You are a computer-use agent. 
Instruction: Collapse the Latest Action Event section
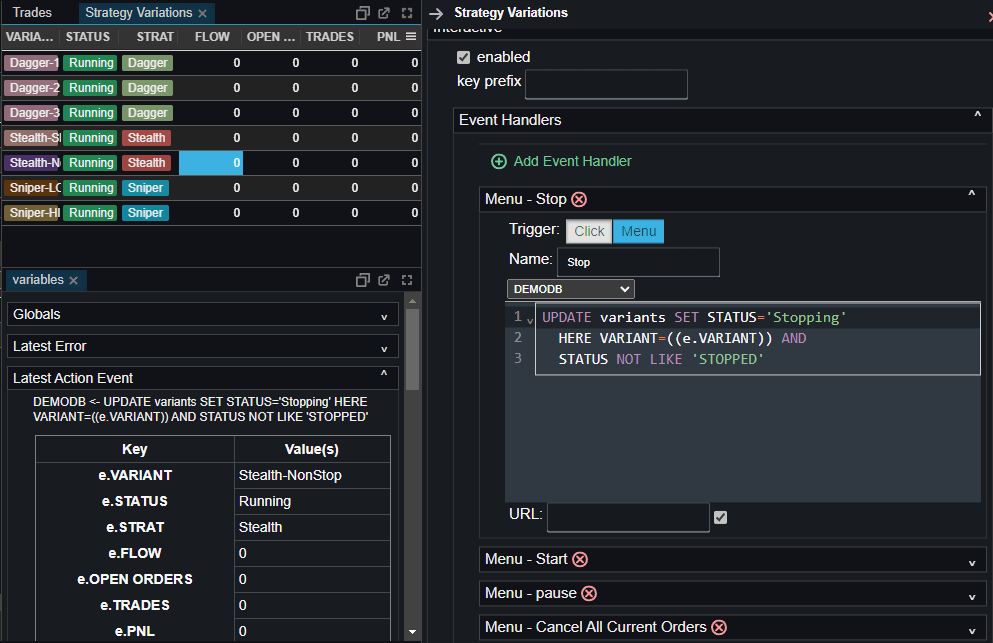click(203, 378)
